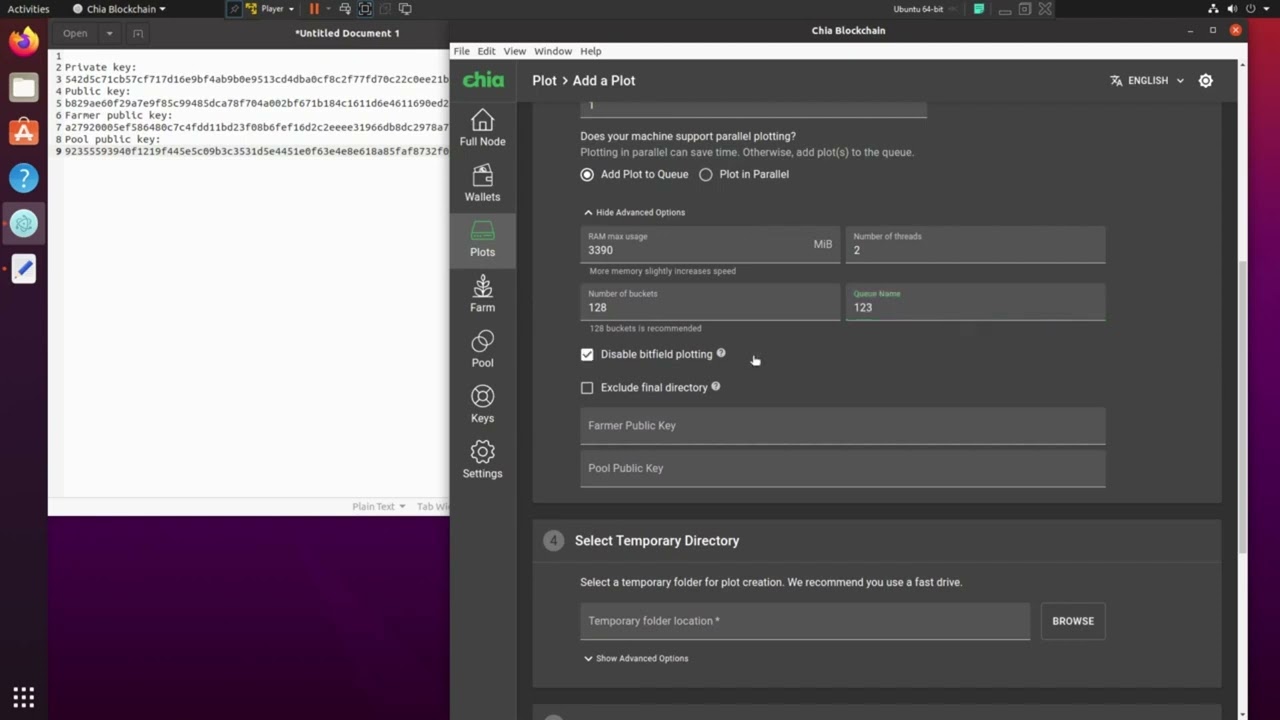Image resolution: width=1280 pixels, height=720 pixels.
Task: Open the gear settings icon in header
Action: (x=1206, y=80)
